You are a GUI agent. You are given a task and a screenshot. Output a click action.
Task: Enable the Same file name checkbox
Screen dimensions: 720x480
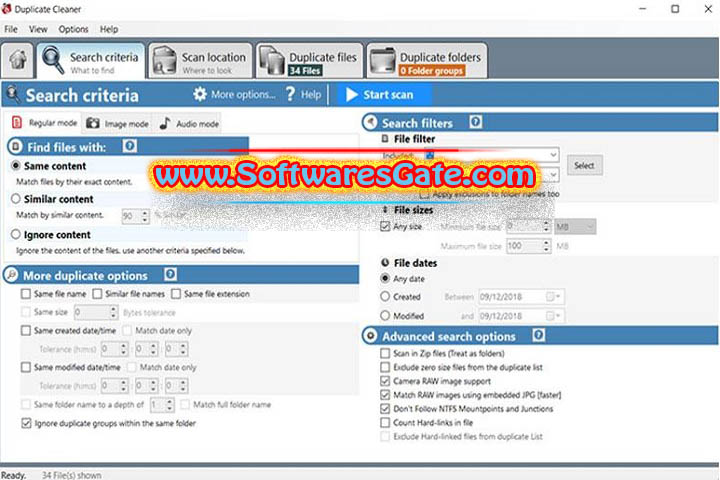pos(26,294)
